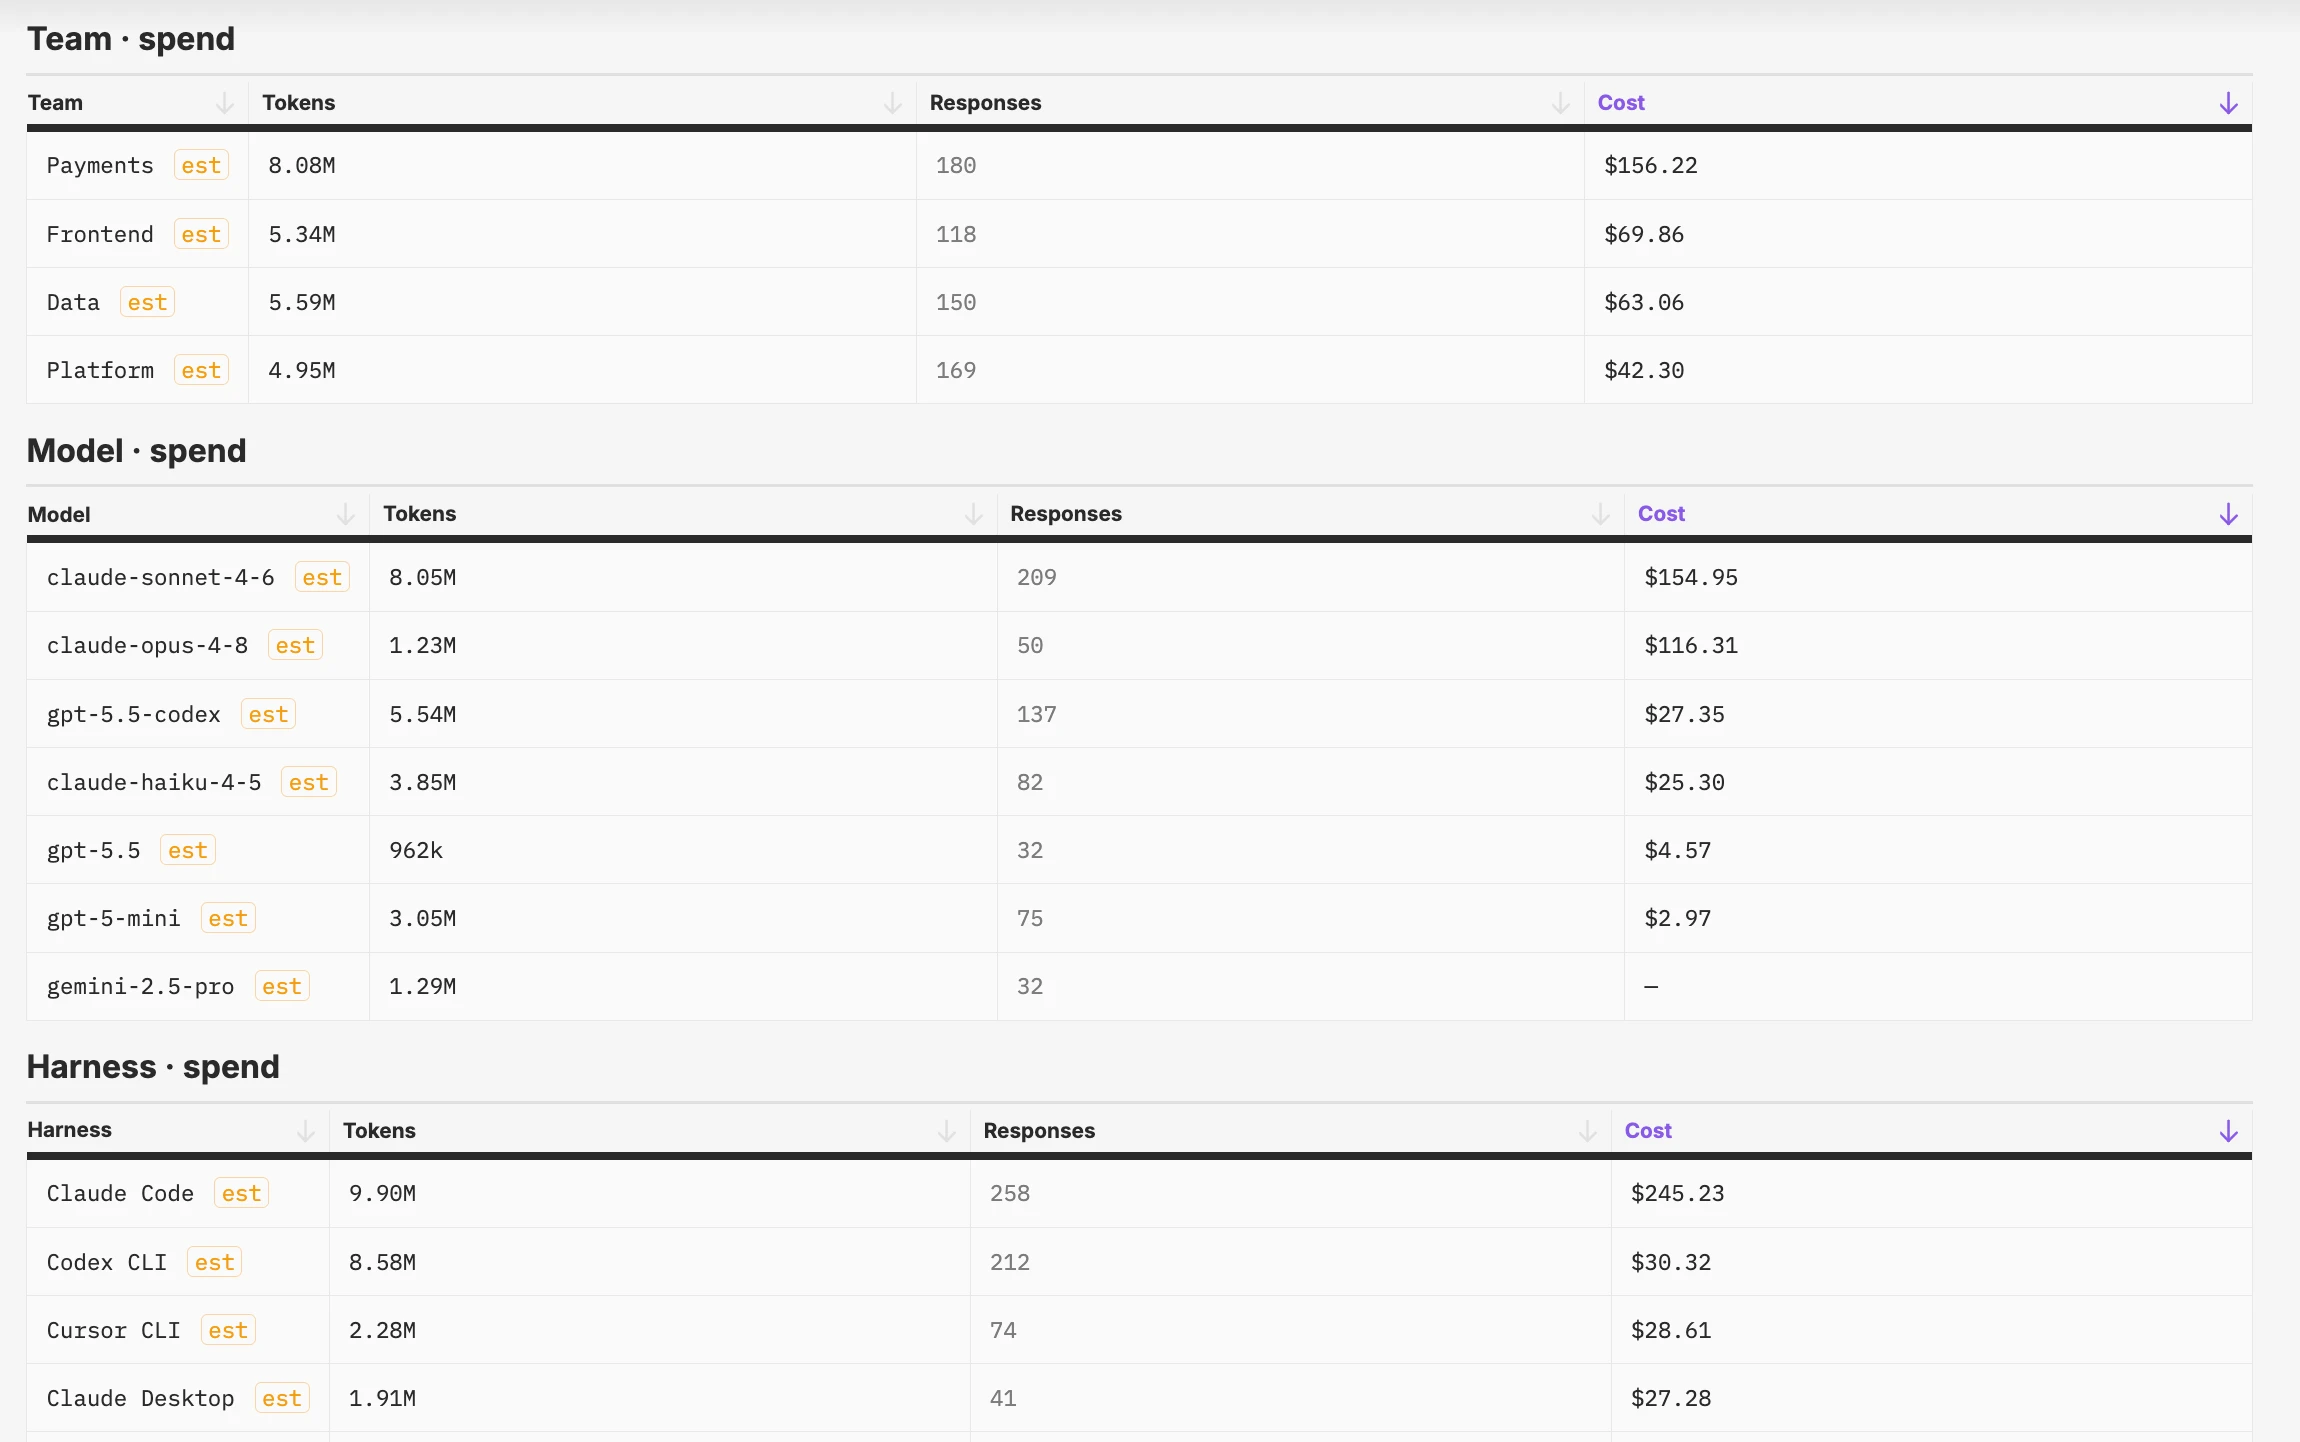The image size is (2300, 1442).
Task: Select the Claude Desktop harness name
Action: click(140, 1398)
